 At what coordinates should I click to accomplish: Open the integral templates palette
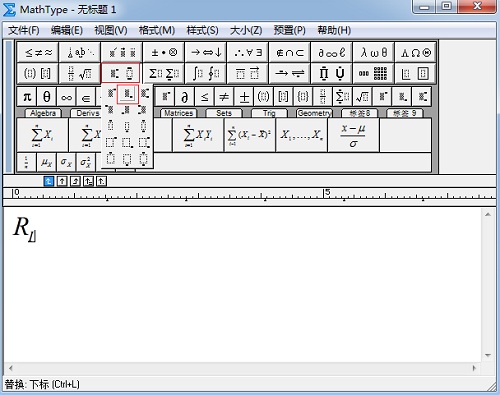point(206,73)
